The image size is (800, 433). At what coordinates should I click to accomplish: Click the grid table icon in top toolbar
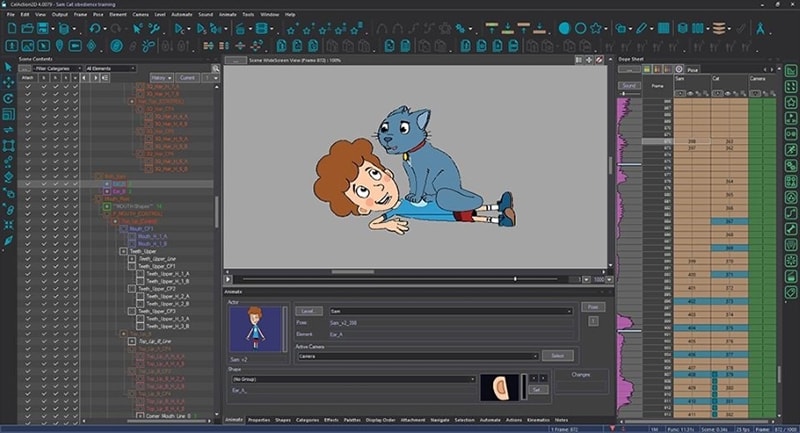tap(663, 28)
